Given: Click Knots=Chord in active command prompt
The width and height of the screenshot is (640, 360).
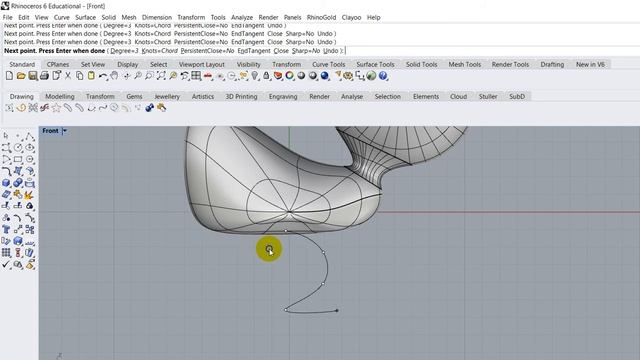Looking at the screenshot, I should pos(160,51).
